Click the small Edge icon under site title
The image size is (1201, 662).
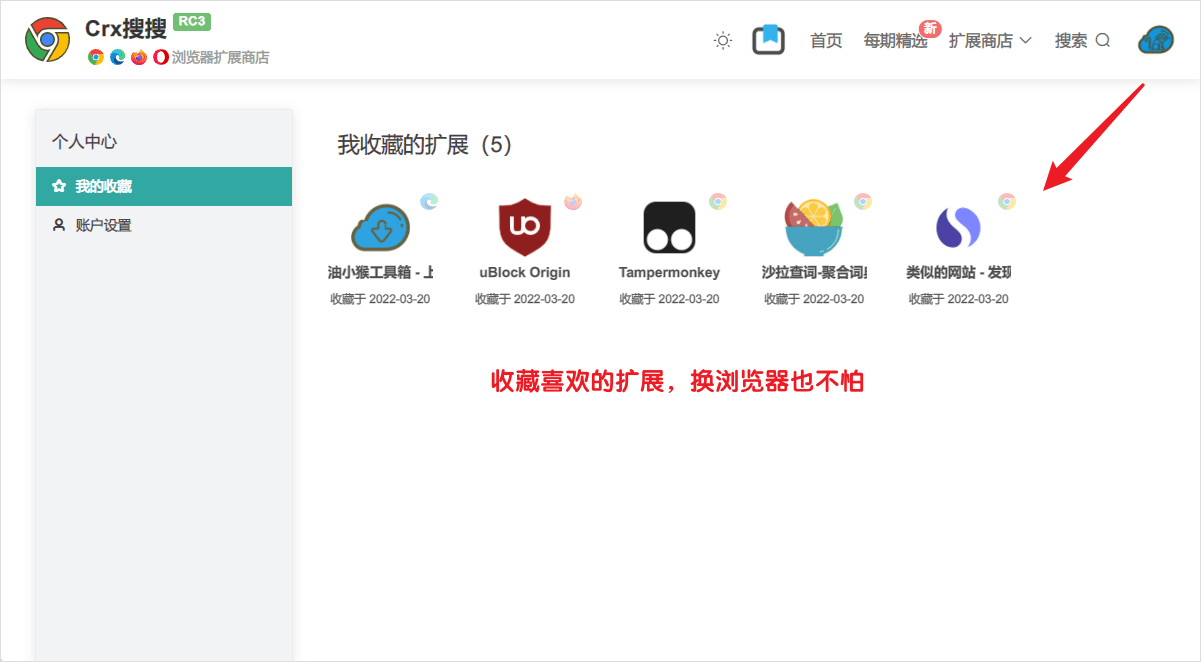117,57
